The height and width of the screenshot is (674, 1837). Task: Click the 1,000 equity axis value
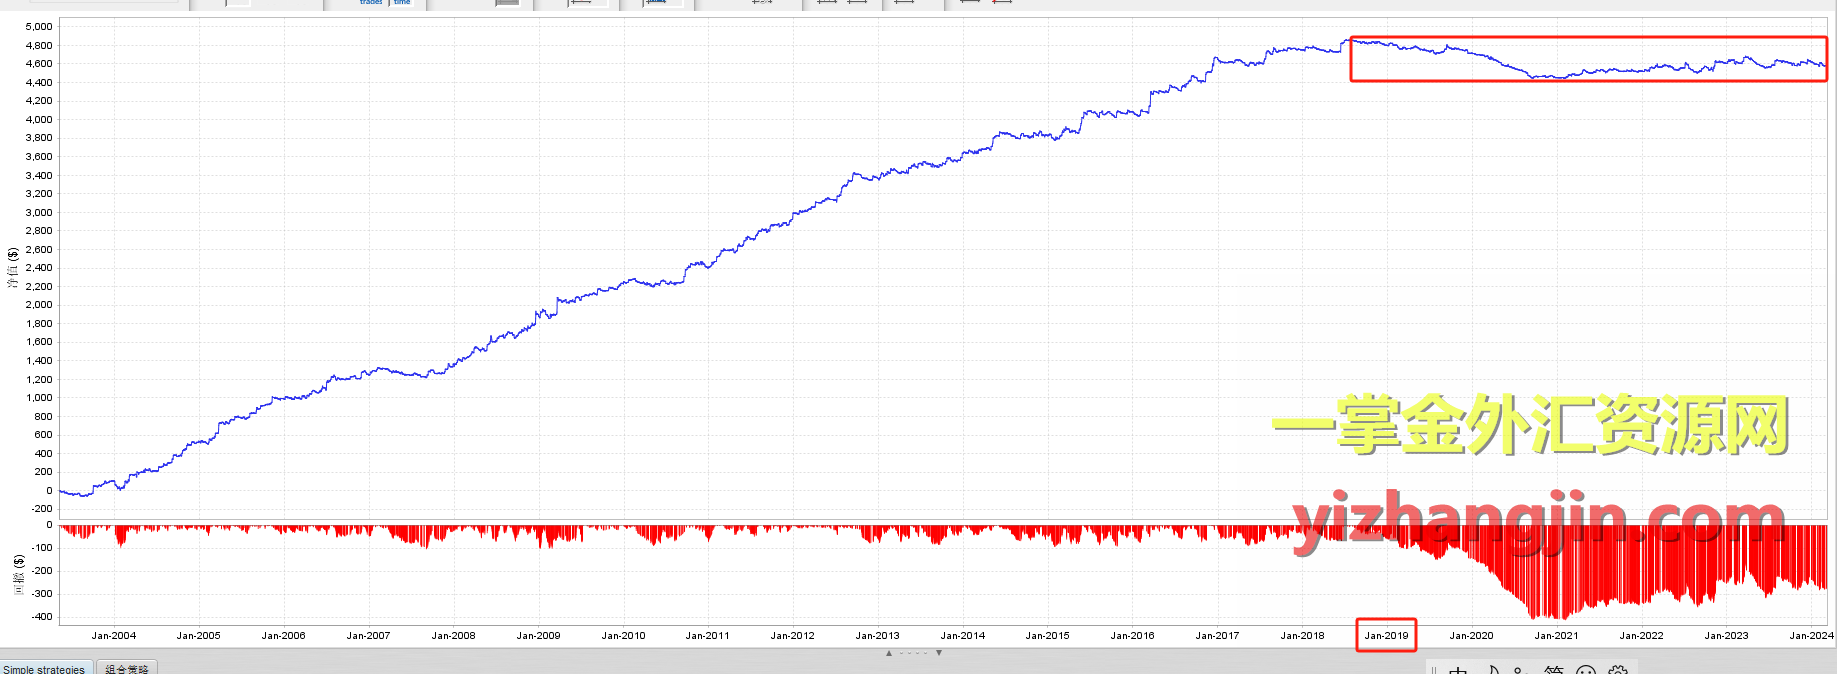tap(40, 398)
